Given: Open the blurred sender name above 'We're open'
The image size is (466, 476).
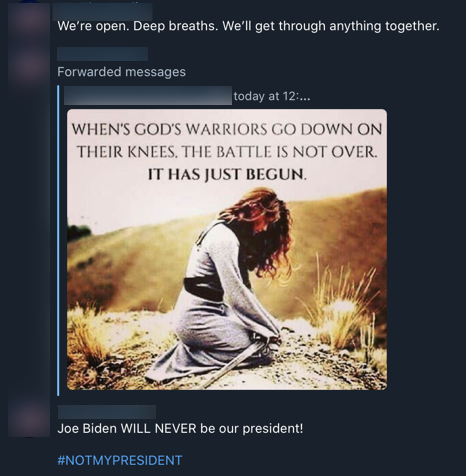Looking at the screenshot, I should (x=102, y=12).
